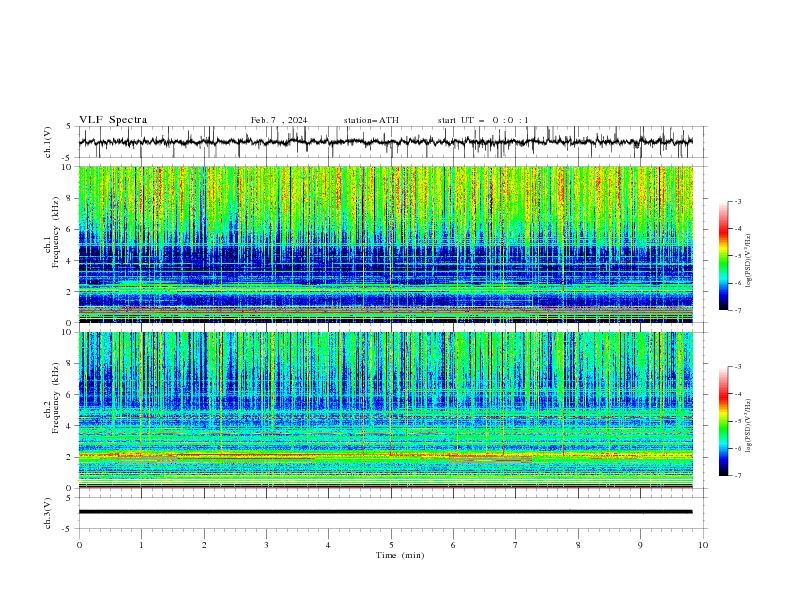Select the "Time (min)" axis label
Viewport: 792px width, 612px height.
coord(400,555)
